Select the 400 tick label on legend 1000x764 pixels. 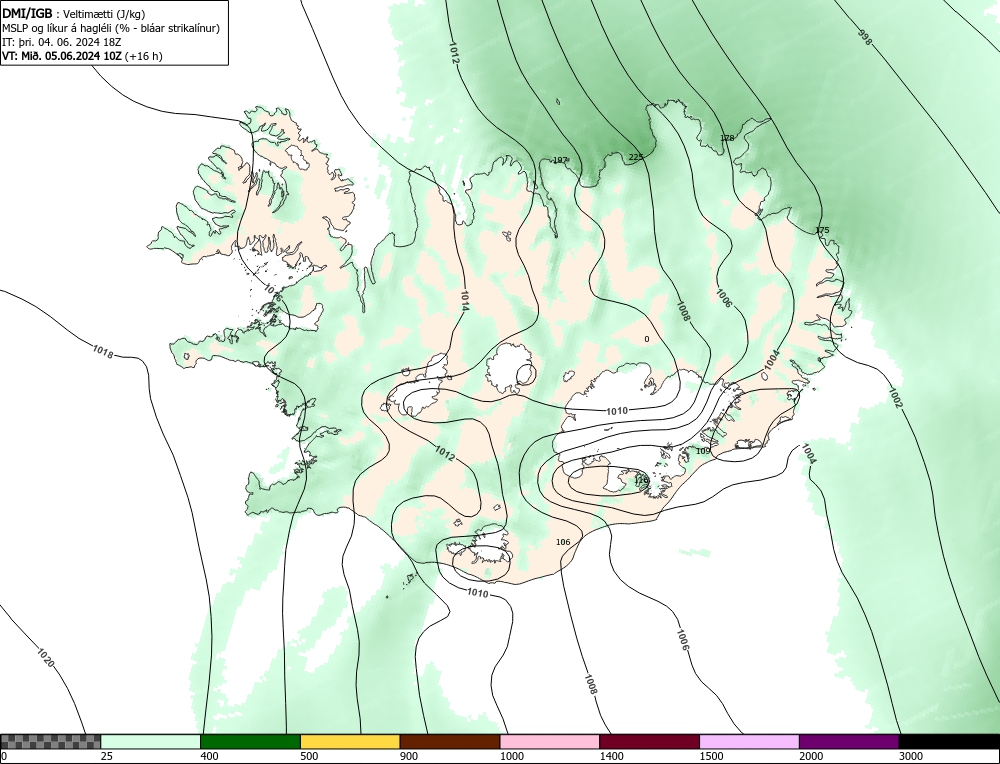tap(209, 756)
